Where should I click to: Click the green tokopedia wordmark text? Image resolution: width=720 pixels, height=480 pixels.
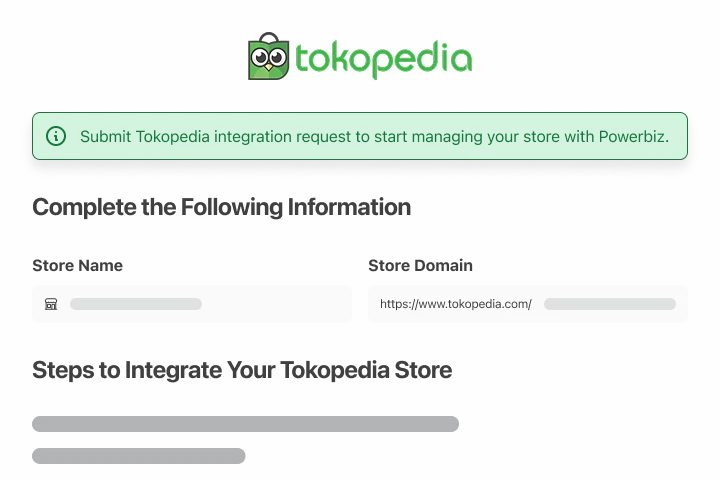tap(382, 58)
